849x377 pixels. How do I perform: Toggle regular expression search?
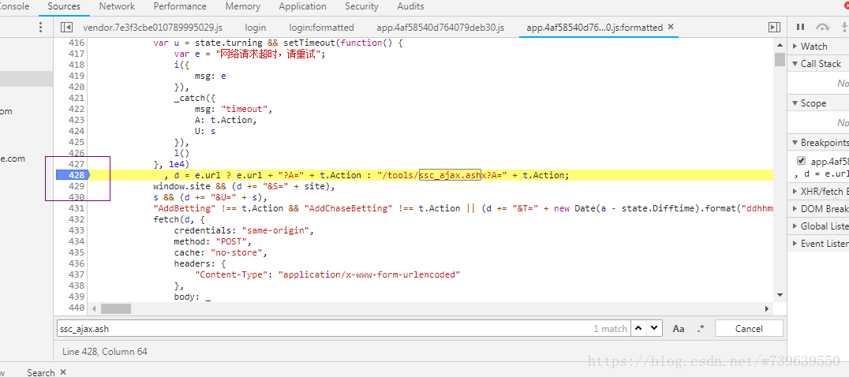point(701,329)
